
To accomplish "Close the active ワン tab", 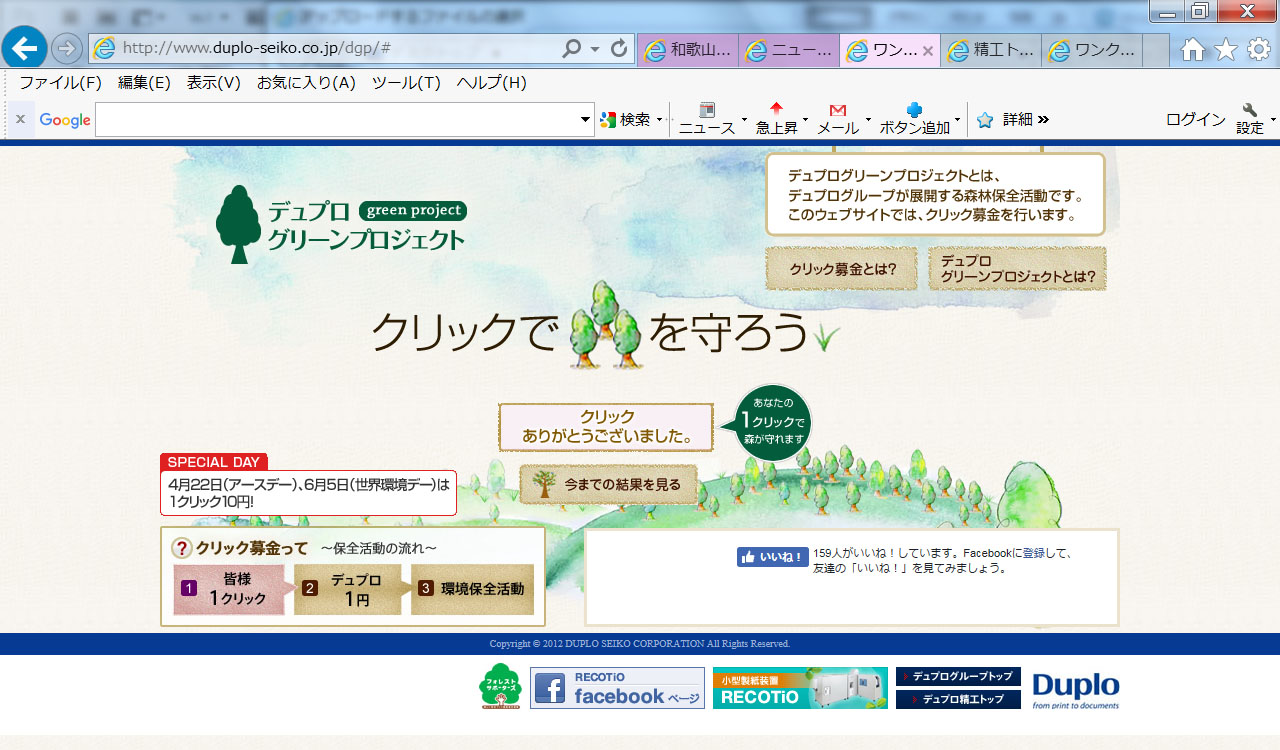I will point(928,50).
